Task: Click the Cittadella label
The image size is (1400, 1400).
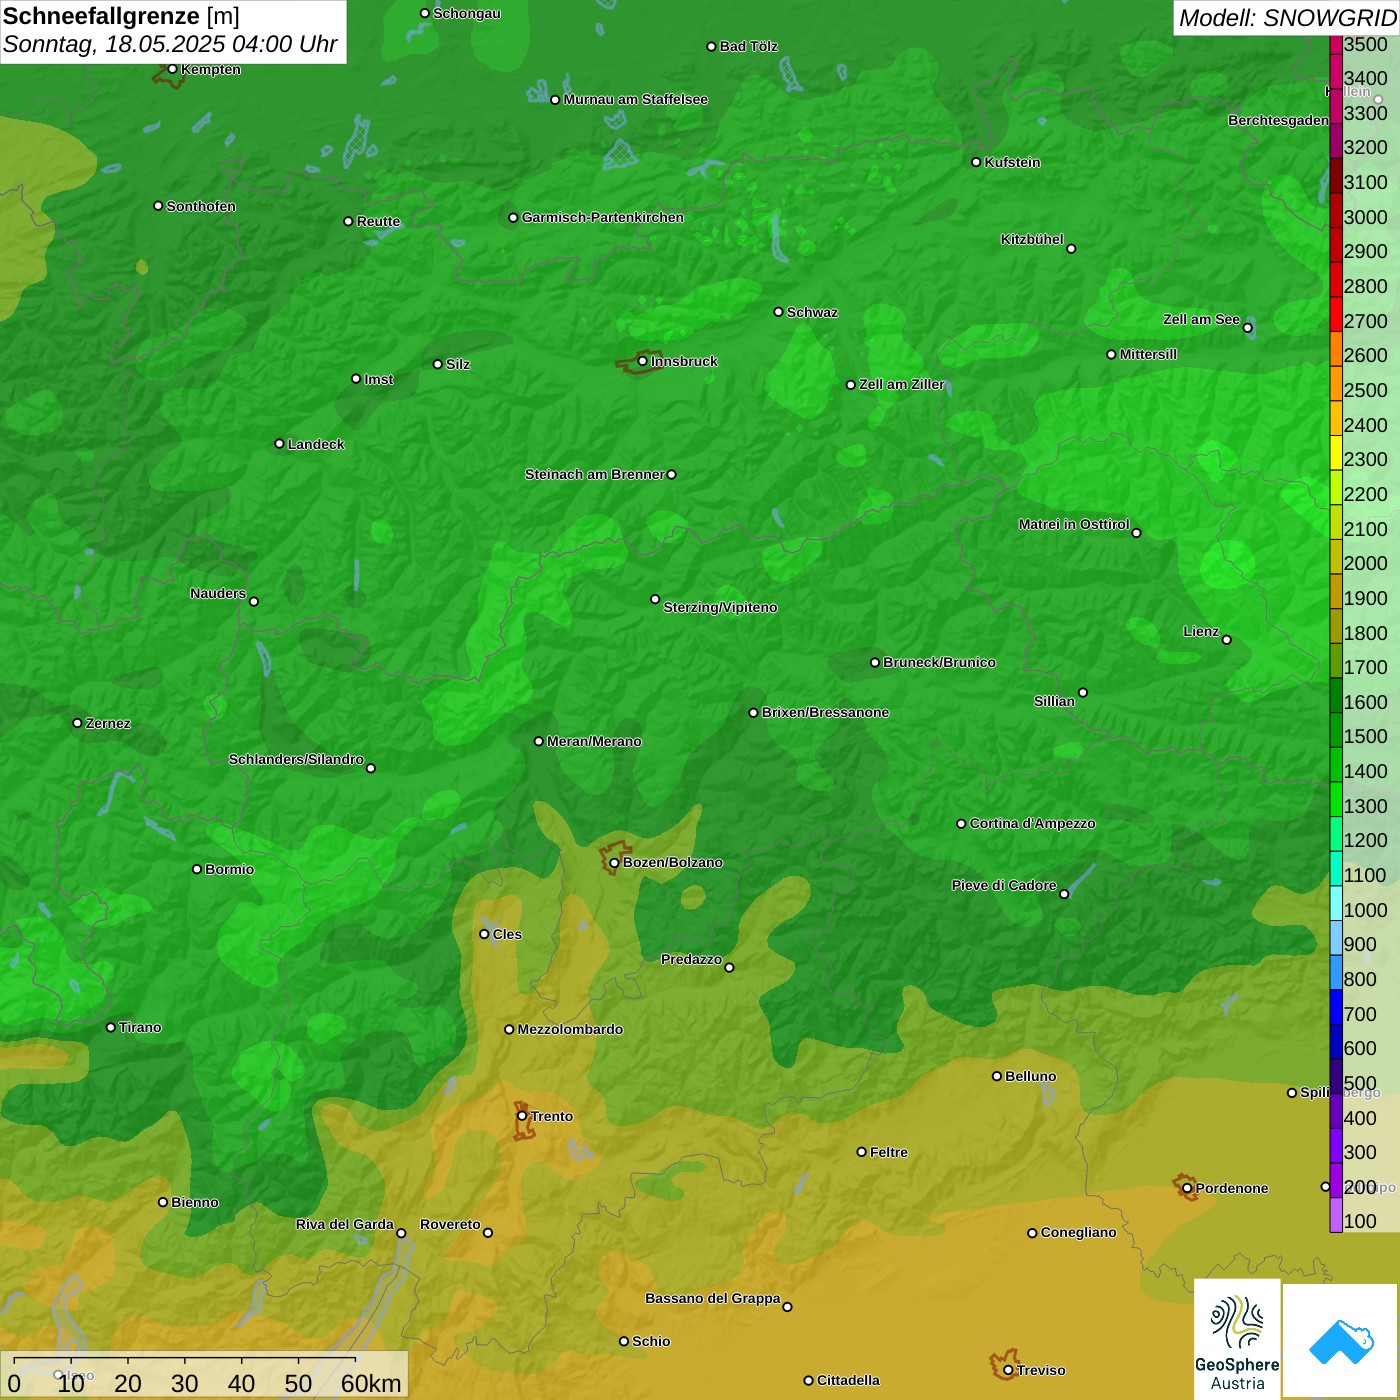Action: (x=848, y=1380)
